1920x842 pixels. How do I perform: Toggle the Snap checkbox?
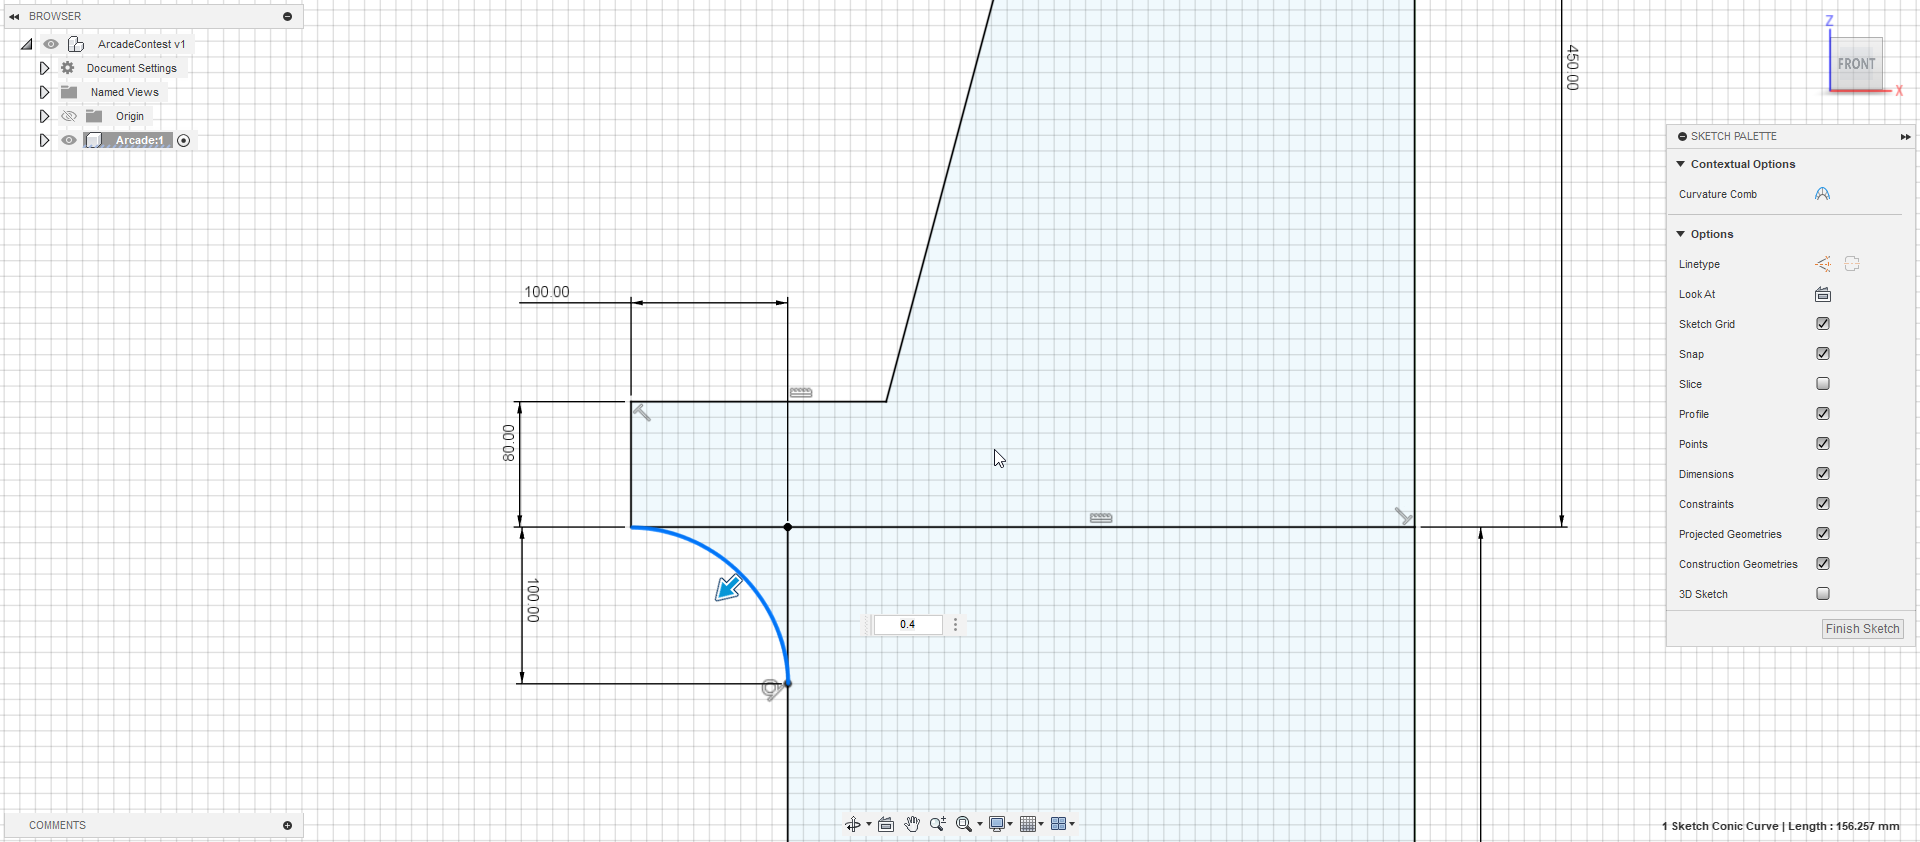(1823, 354)
